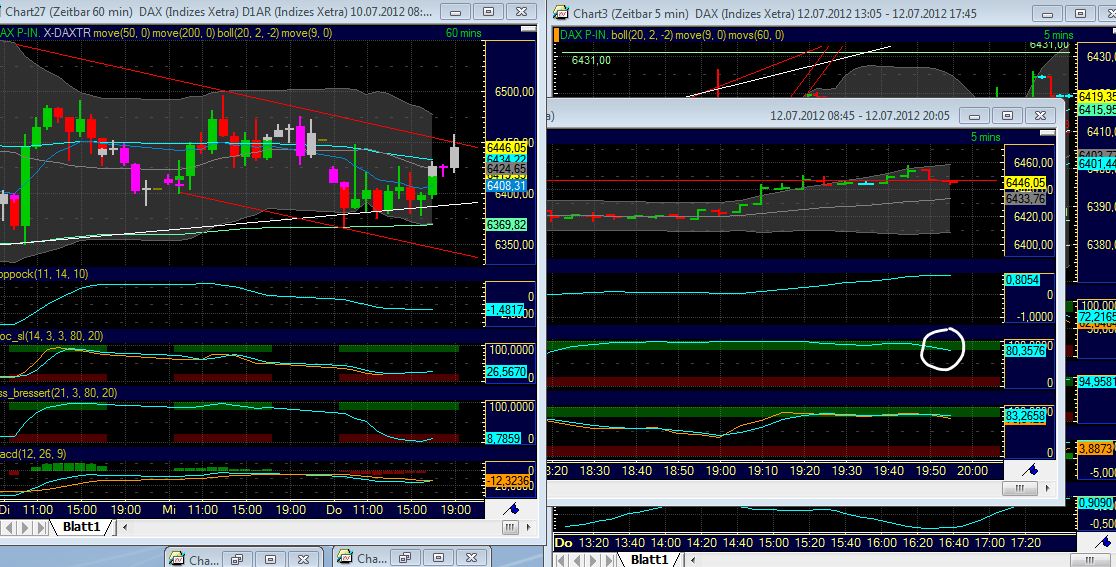Click the blue 6408,31 price tag in Chart27
The width and height of the screenshot is (1116, 567).
[506, 186]
